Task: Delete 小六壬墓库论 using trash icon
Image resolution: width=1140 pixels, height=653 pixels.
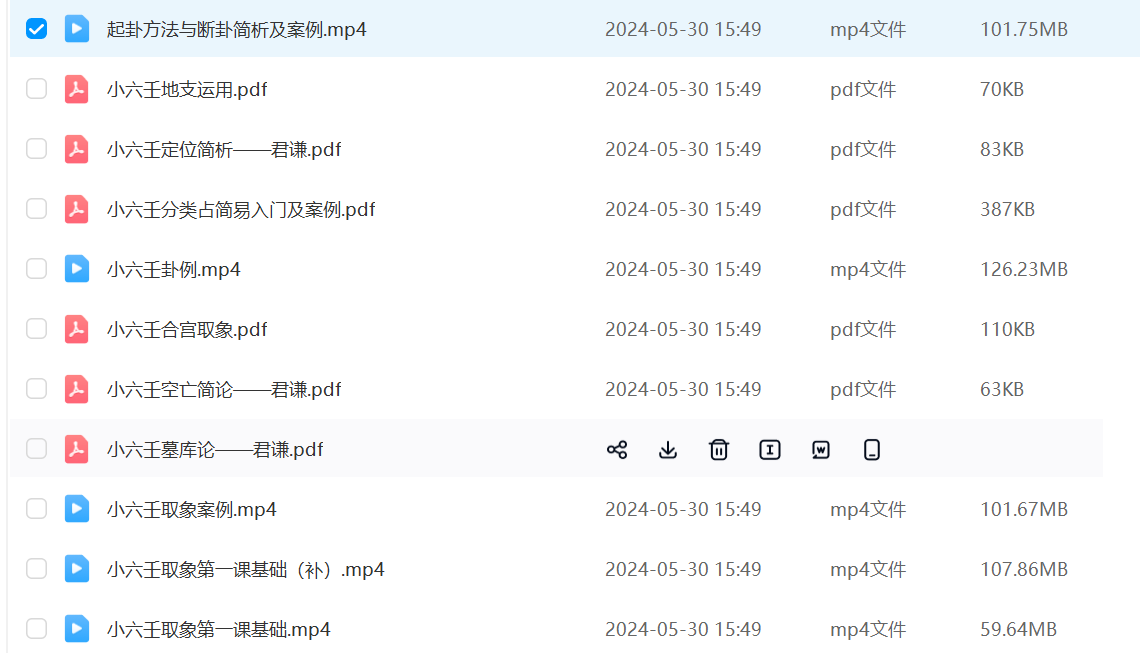Action: pos(719,450)
